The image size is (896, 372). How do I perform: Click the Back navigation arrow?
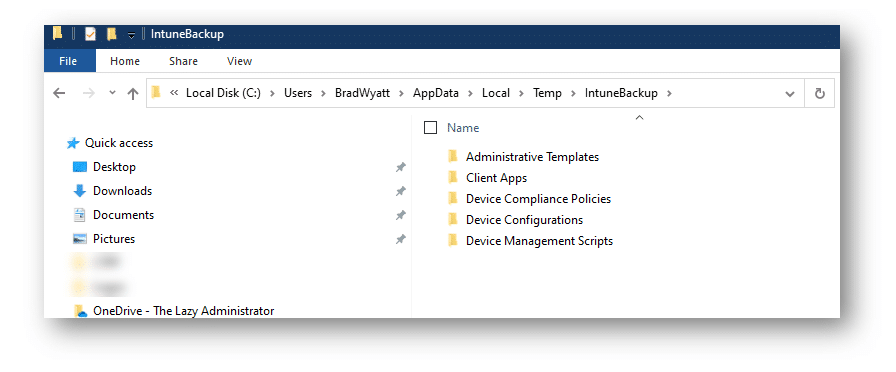[59, 93]
